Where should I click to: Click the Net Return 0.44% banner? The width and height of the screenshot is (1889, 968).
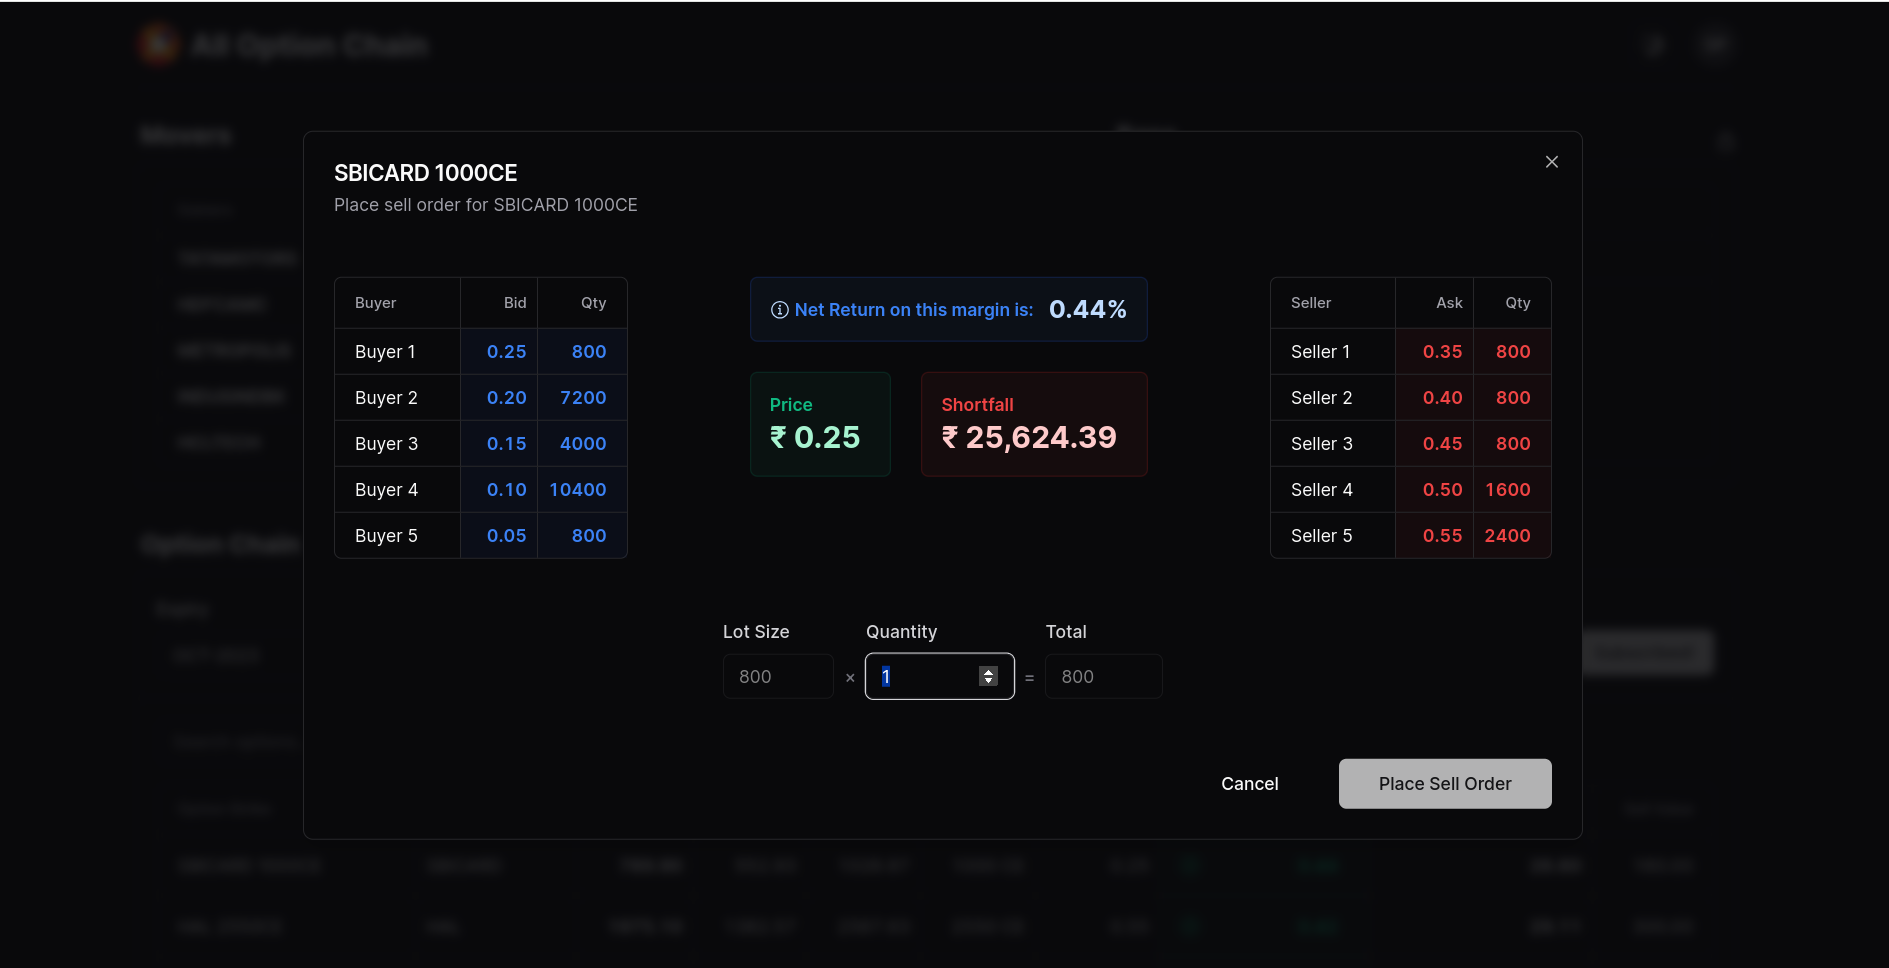click(948, 309)
